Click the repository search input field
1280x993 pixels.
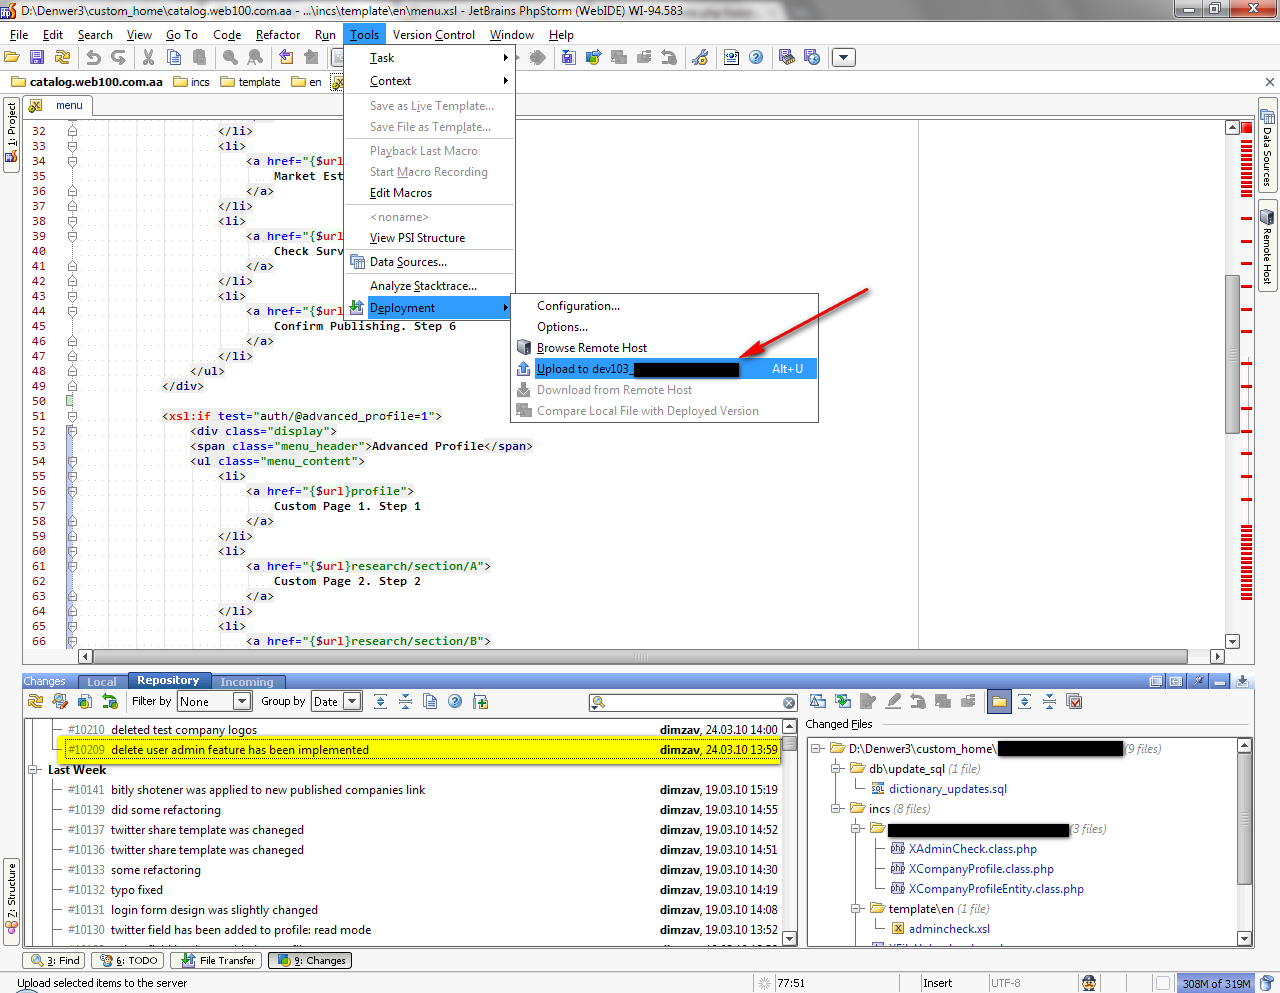click(692, 703)
